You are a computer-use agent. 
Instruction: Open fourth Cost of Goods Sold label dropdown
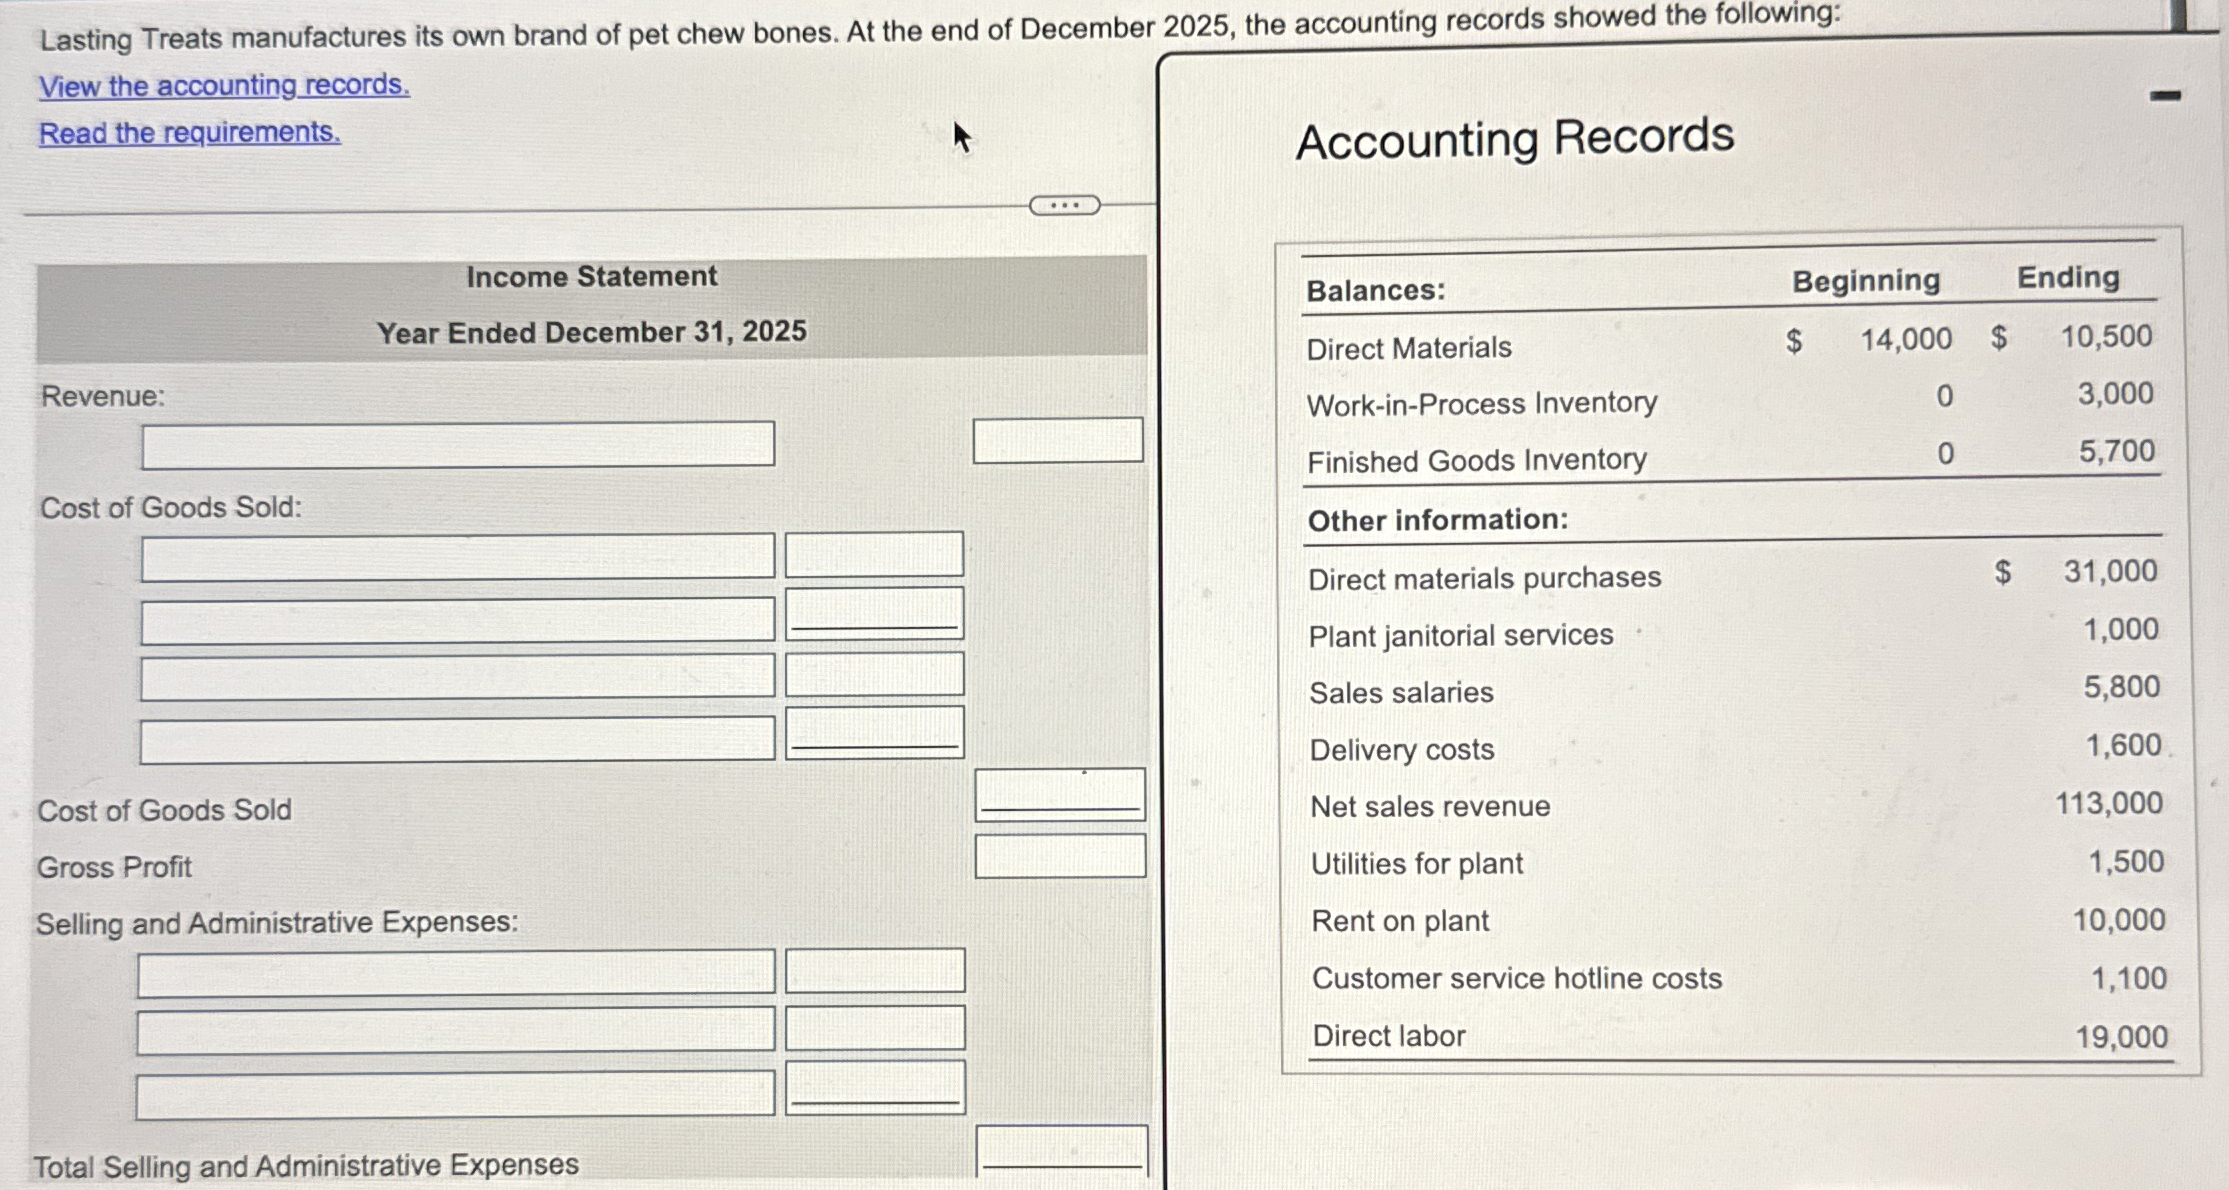tap(458, 740)
